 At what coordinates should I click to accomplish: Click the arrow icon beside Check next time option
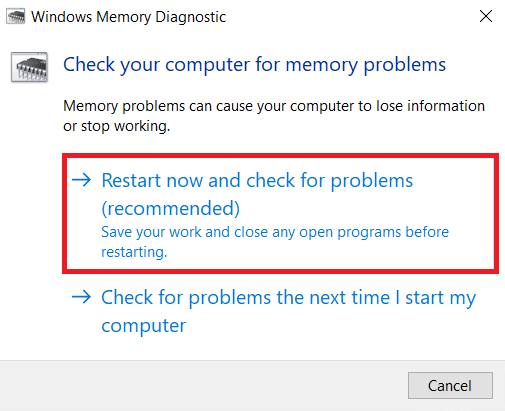[x=81, y=297]
